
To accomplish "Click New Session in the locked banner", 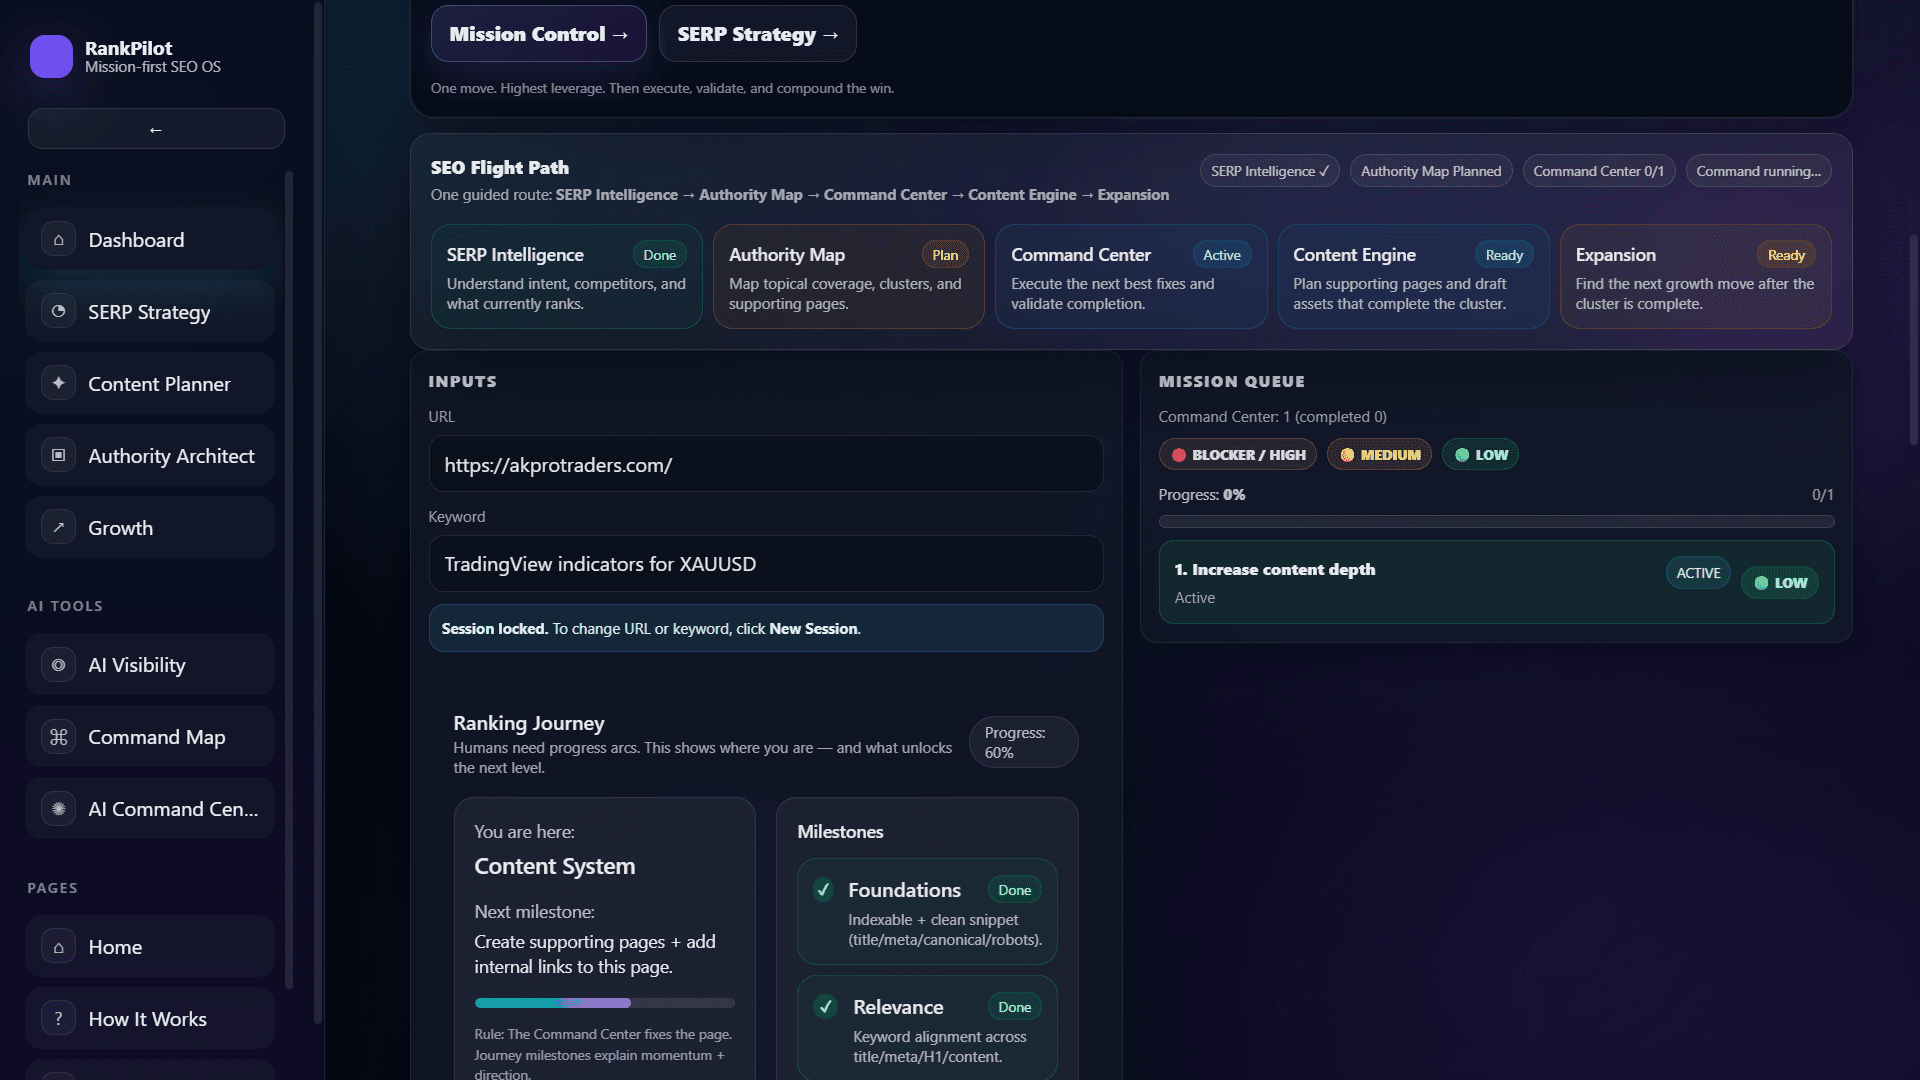I will tap(814, 628).
